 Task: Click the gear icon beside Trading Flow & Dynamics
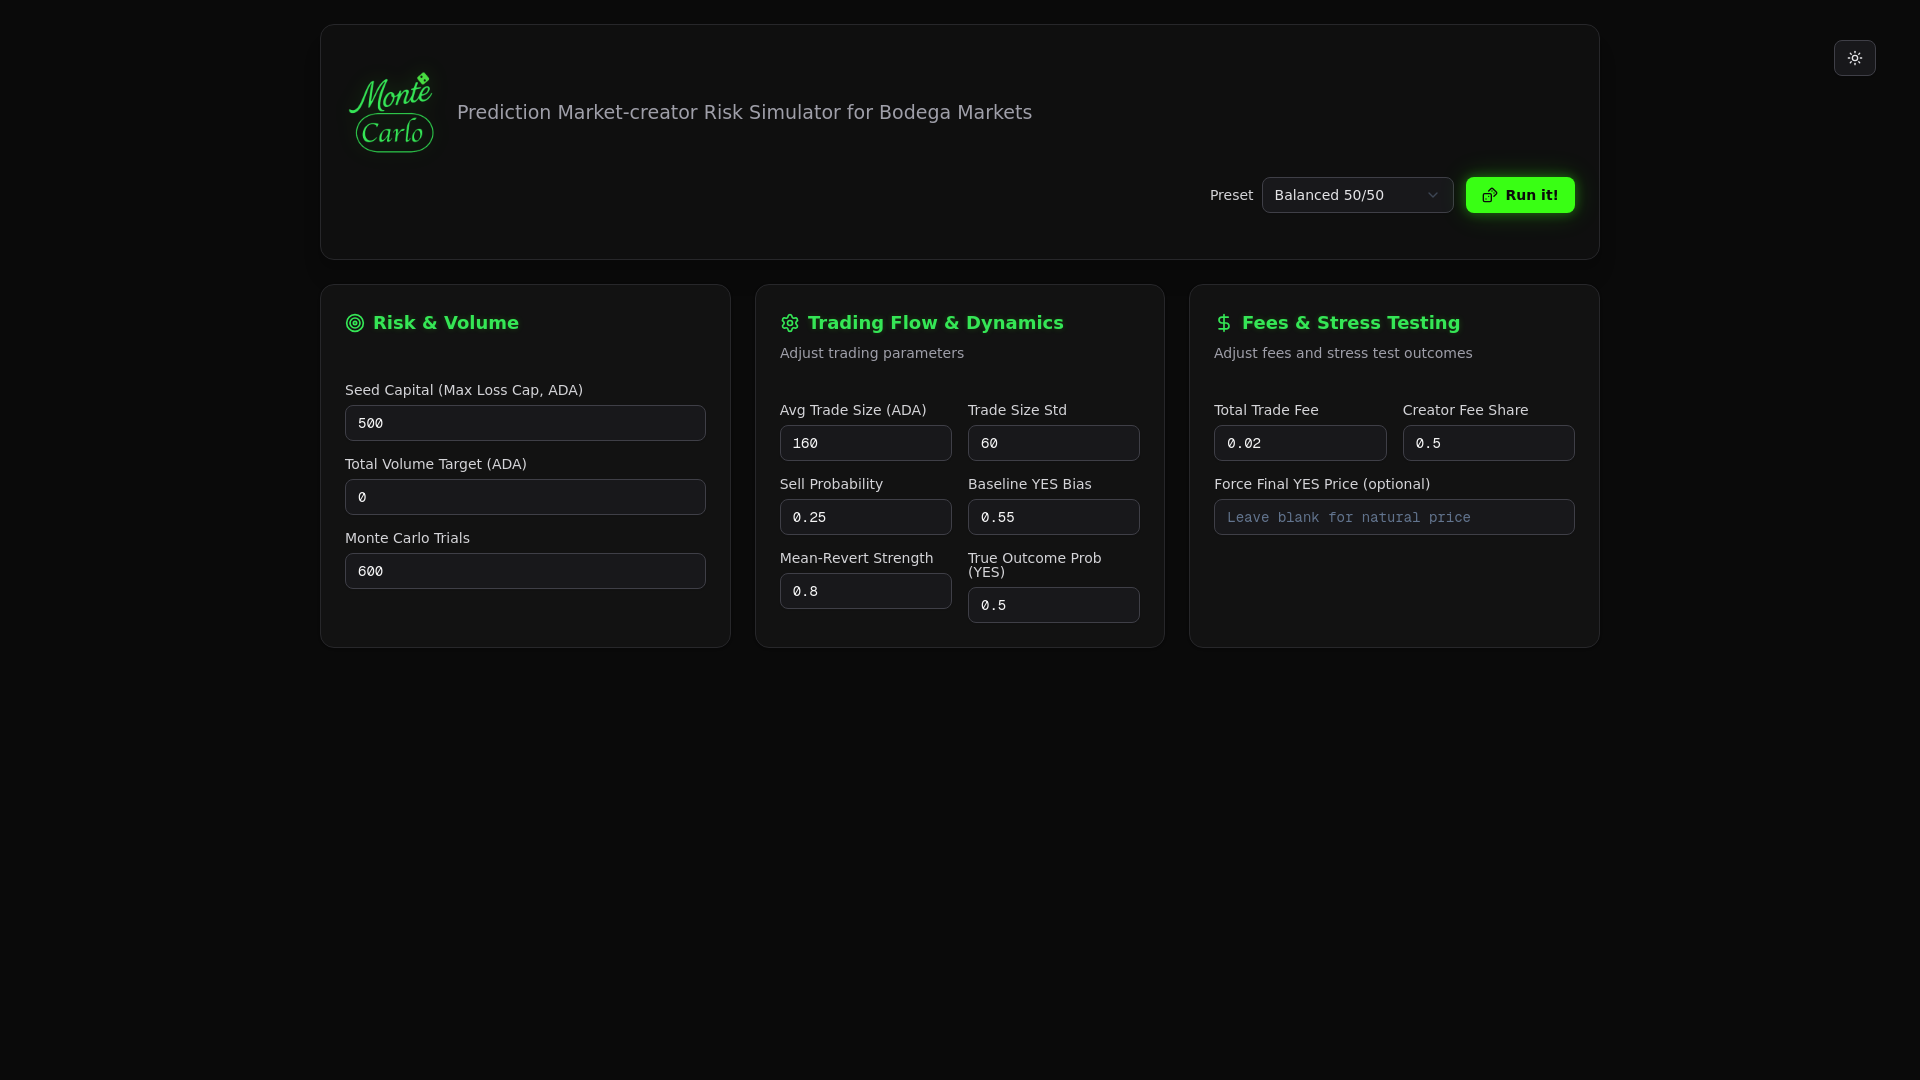click(790, 323)
